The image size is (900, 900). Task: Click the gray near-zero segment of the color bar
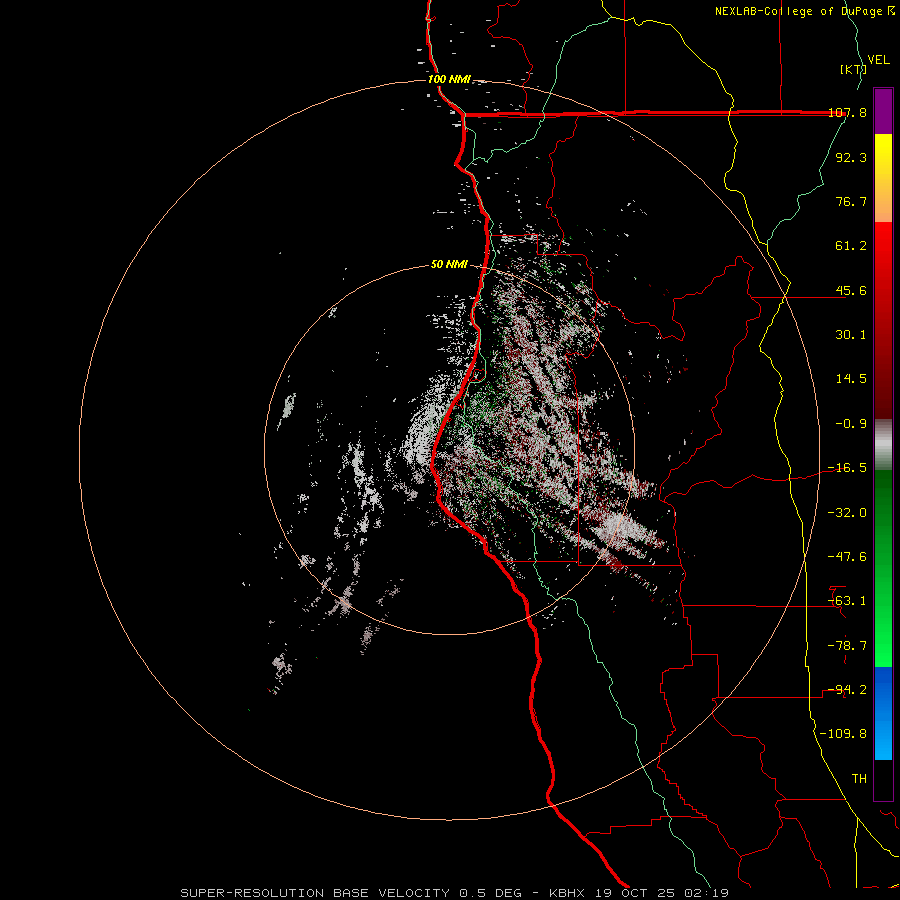click(883, 444)
